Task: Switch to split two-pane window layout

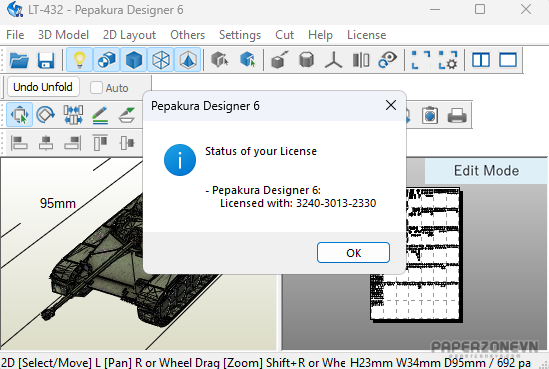Action: tap(481, 60)
